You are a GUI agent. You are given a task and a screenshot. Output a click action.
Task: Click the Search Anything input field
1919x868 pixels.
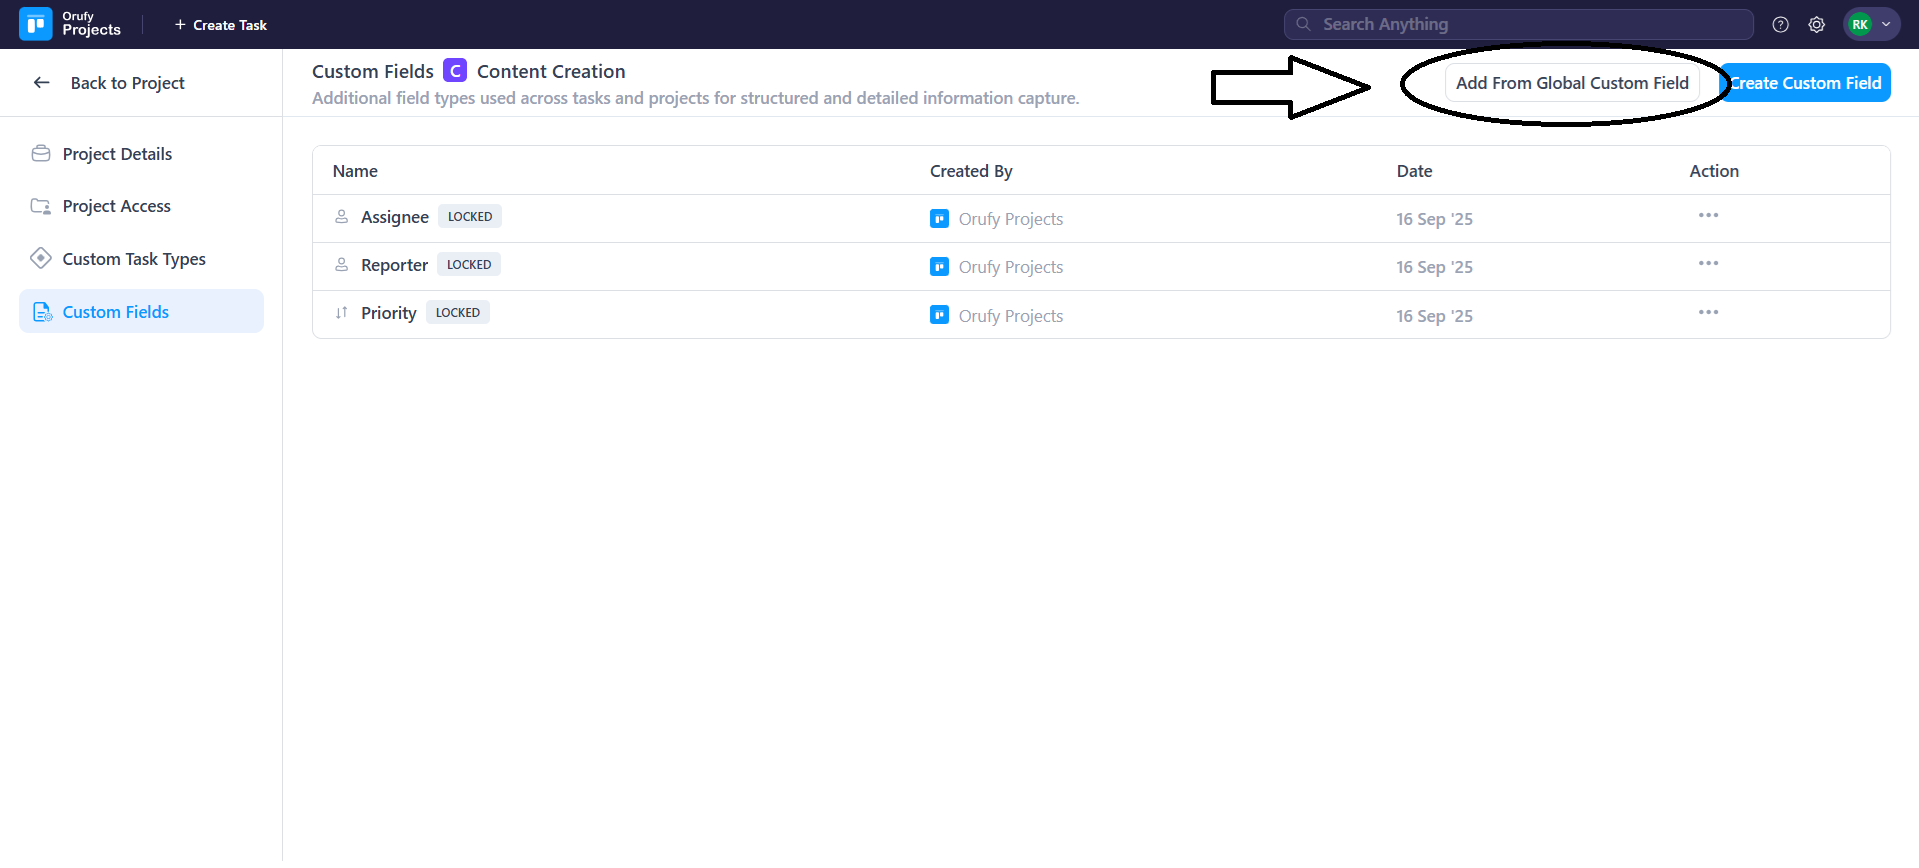[x=1518, y=24]
